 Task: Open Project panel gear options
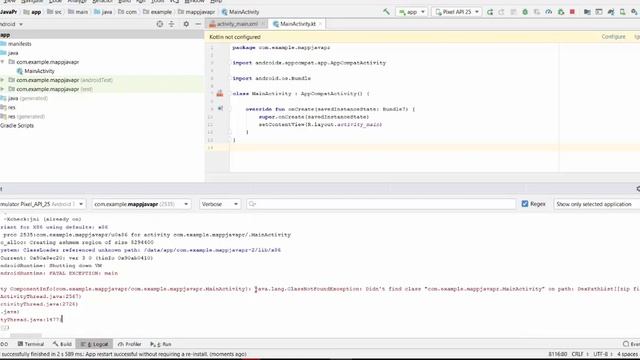click(x=186, y=24)
